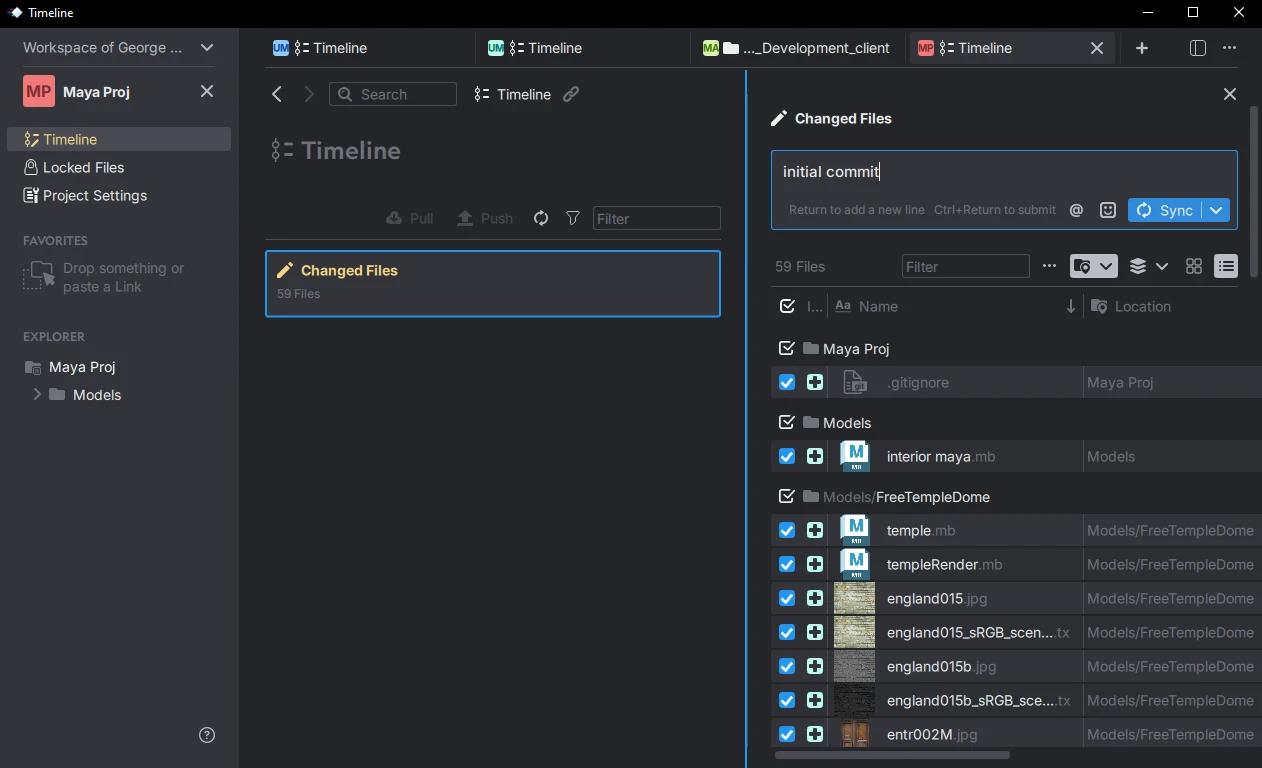This screenshot has height=768, width=1262.
Task: Switch to grid view icon
Action: (1194, 266)
